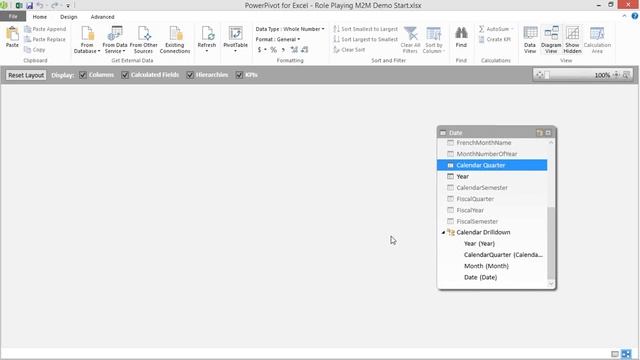
Task: Click the Reset Layout button
Action: point(26,75)
